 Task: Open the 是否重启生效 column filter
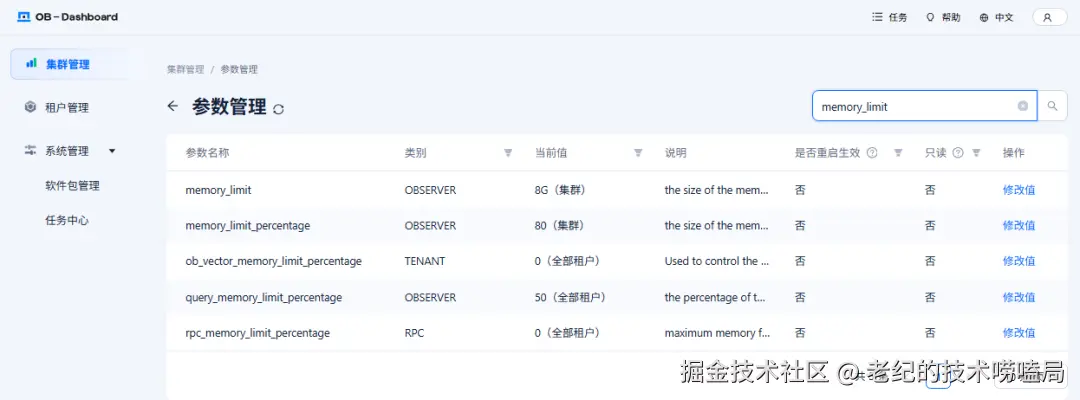[x=898, y=153]
